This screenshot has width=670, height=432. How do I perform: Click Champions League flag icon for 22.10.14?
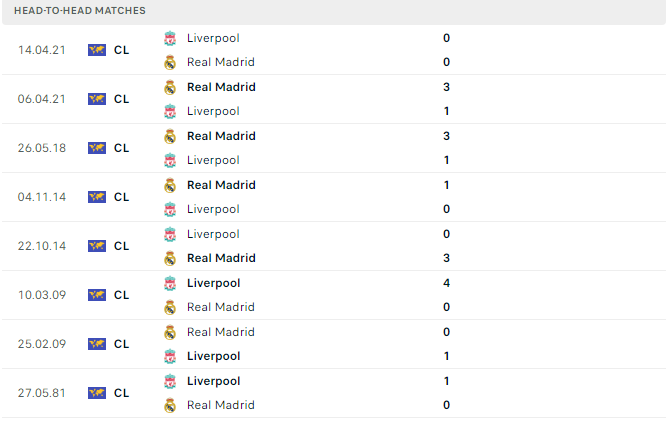click(x=97, y=246)
